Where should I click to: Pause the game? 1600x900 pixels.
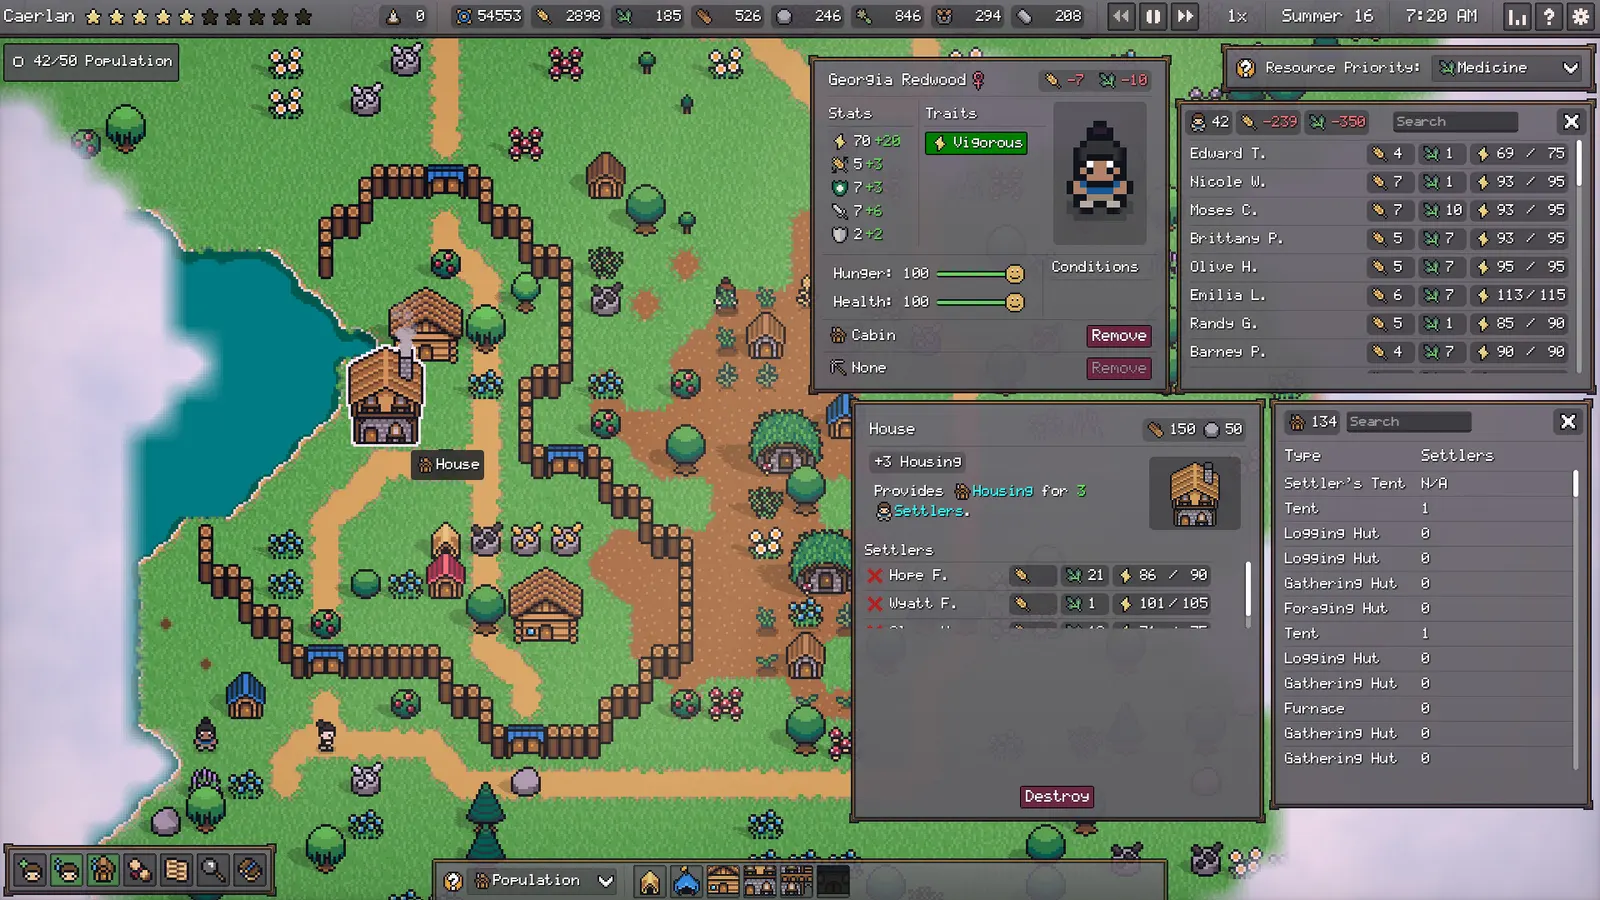[x=1153, y=16]
